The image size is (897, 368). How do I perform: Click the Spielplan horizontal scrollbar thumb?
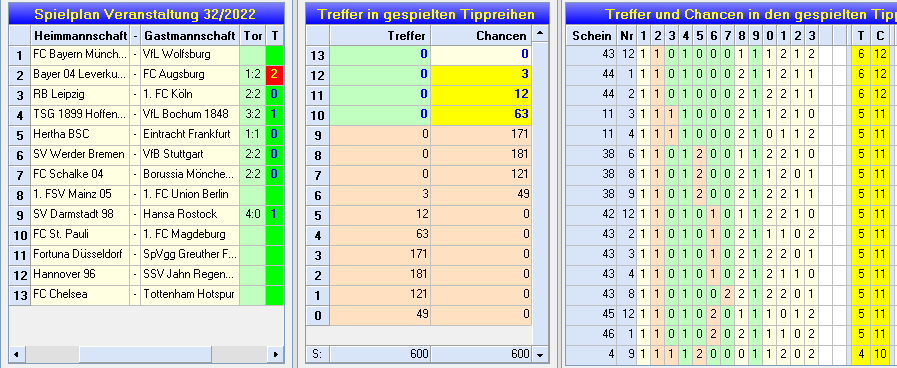145,353
